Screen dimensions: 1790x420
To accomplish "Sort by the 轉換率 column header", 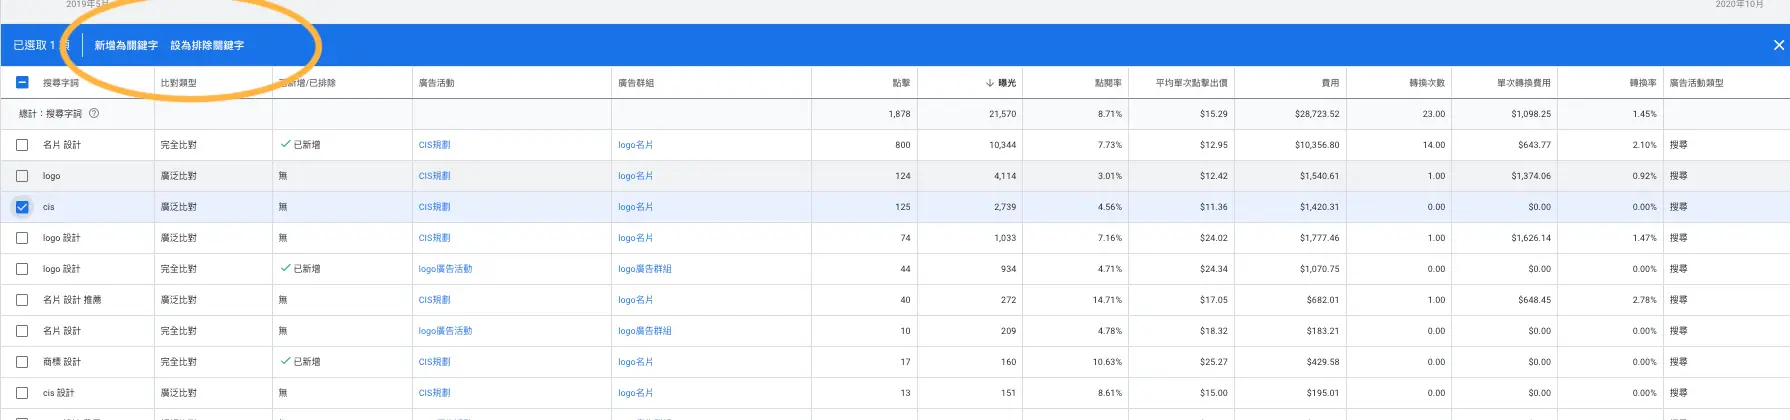I will tap(1643, 83).
